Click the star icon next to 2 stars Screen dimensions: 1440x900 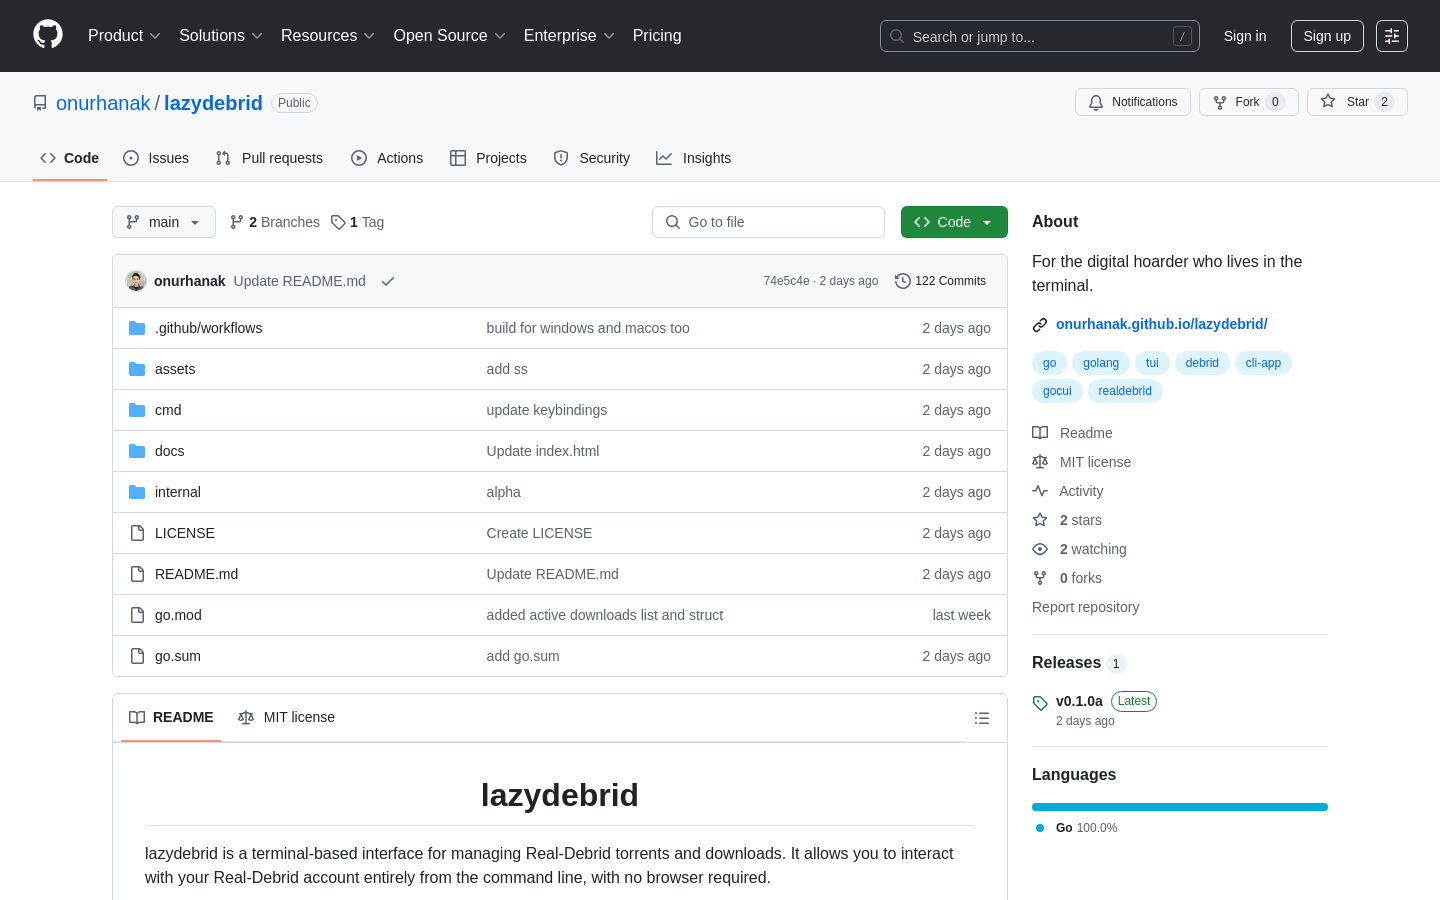(x=1040, y=520)
